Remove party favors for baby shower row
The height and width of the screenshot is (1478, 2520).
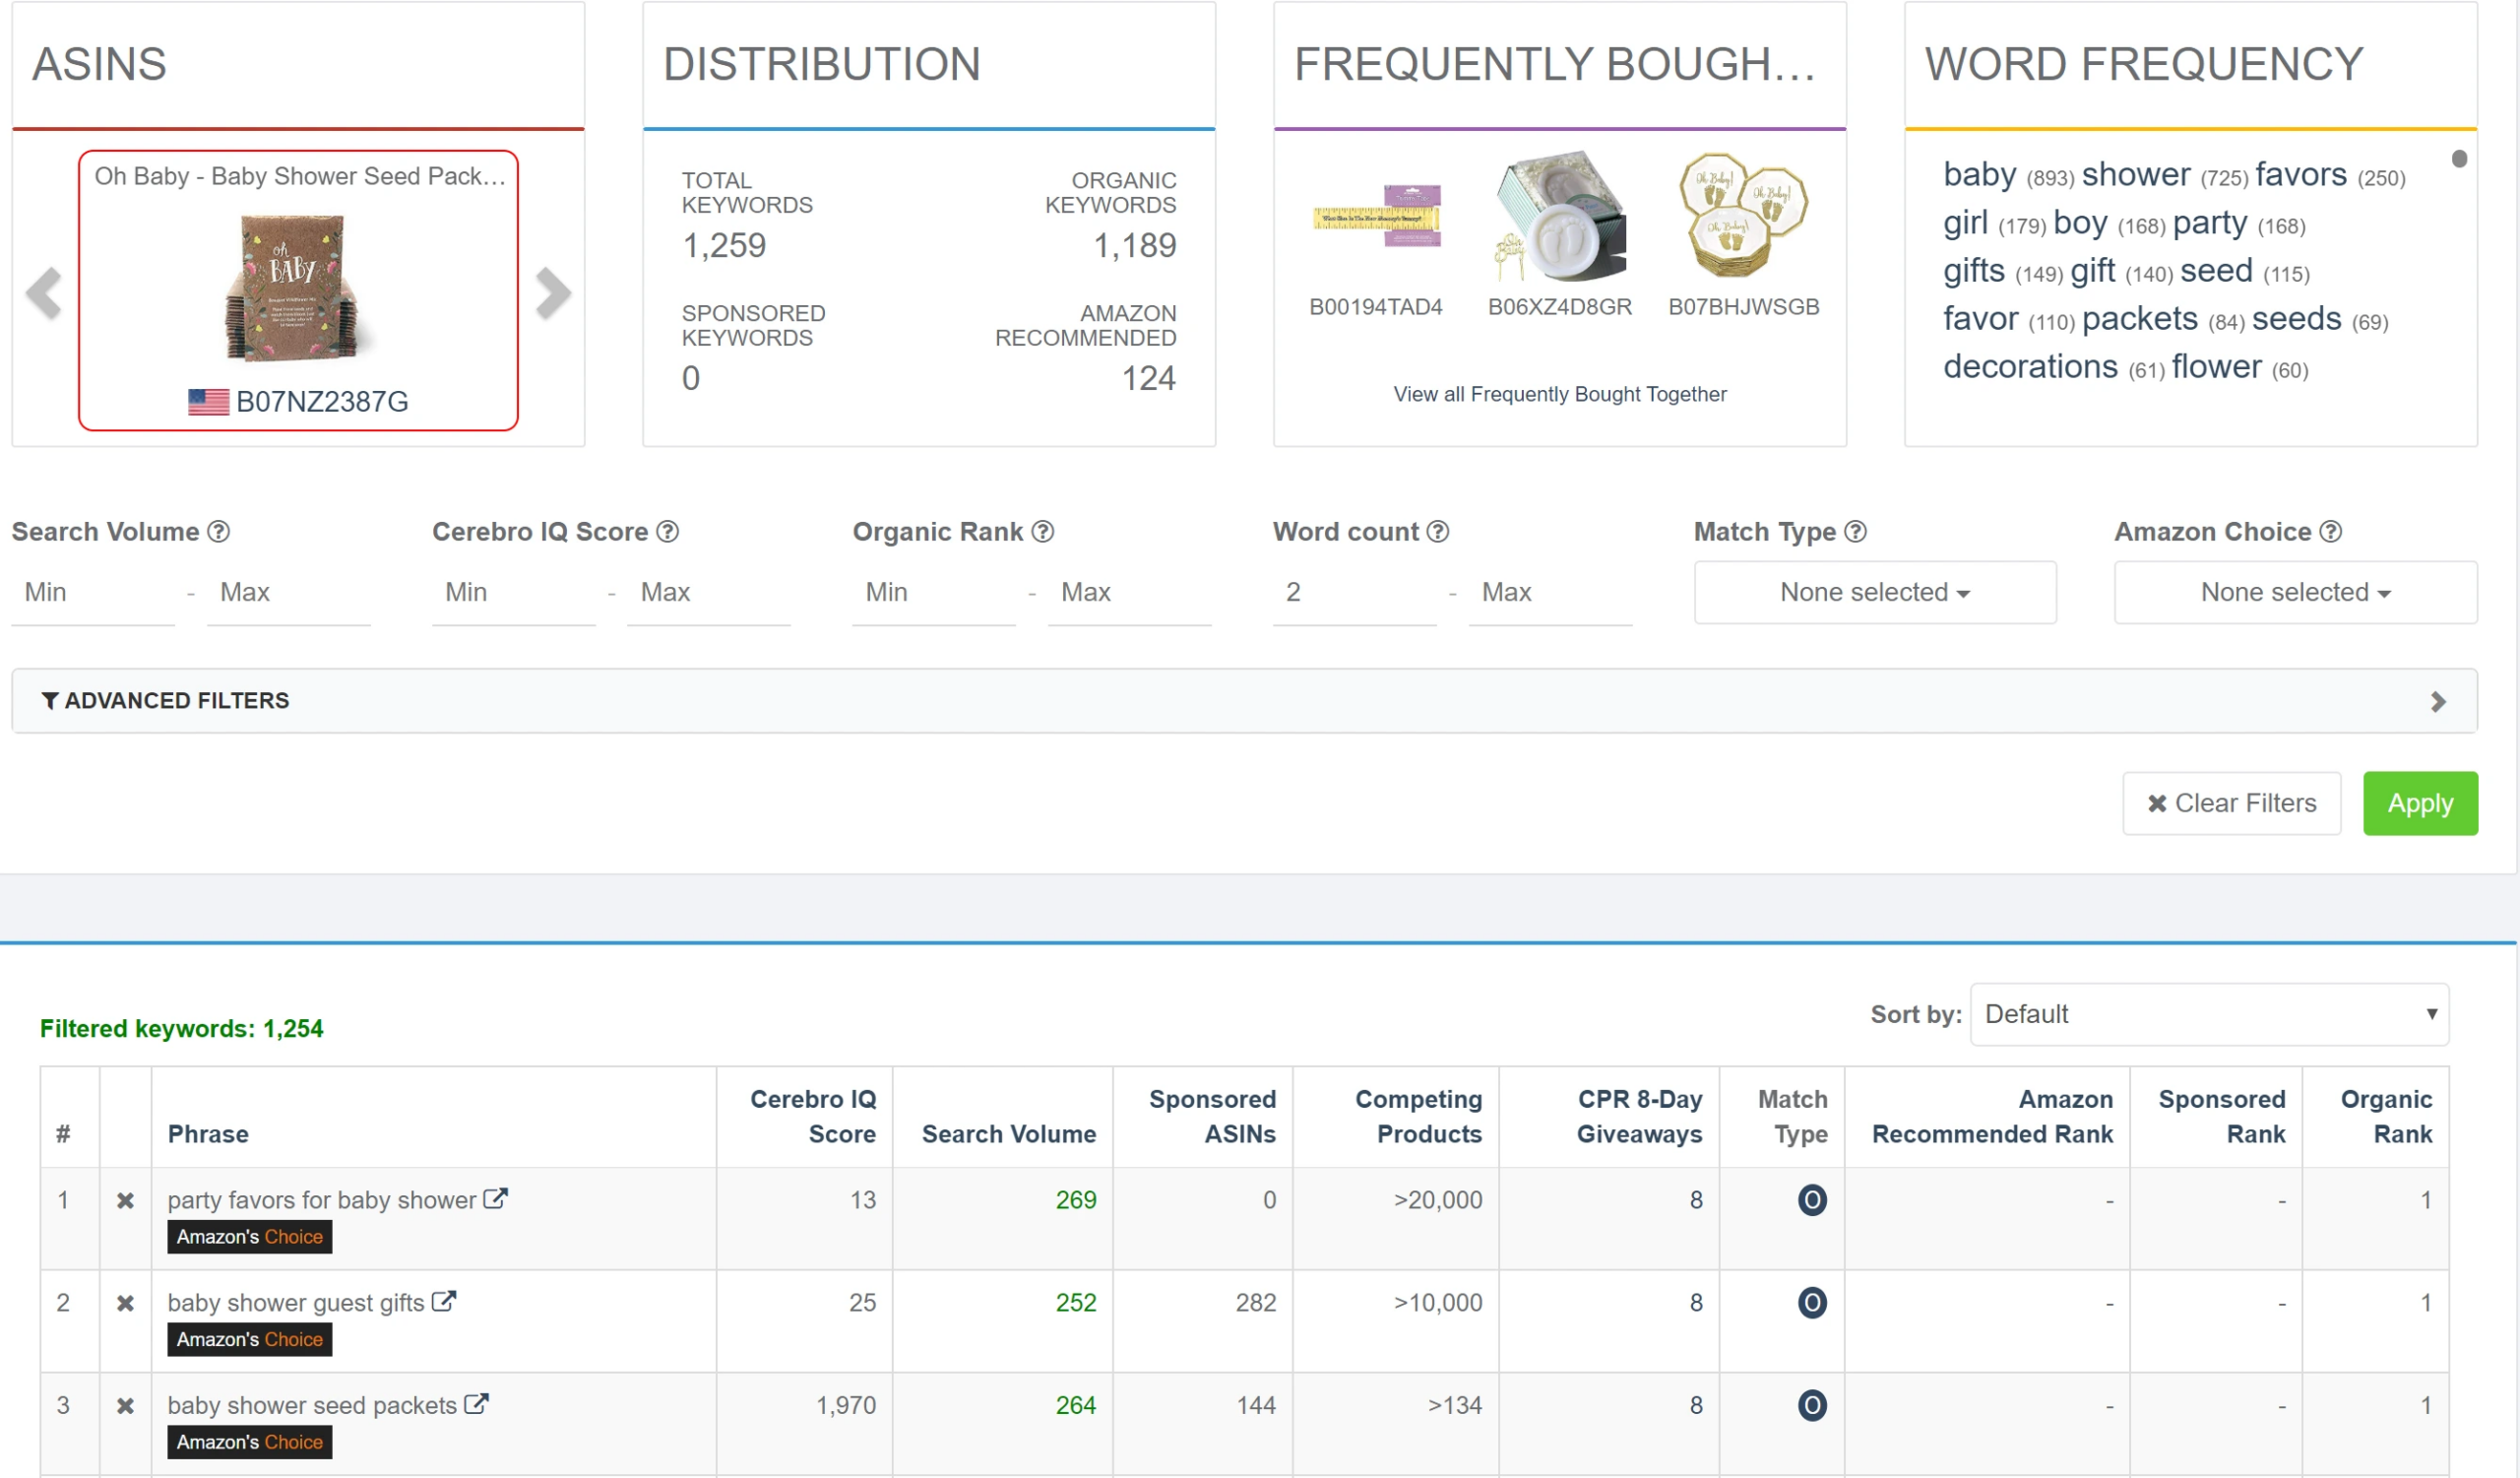coord(125,1200)
